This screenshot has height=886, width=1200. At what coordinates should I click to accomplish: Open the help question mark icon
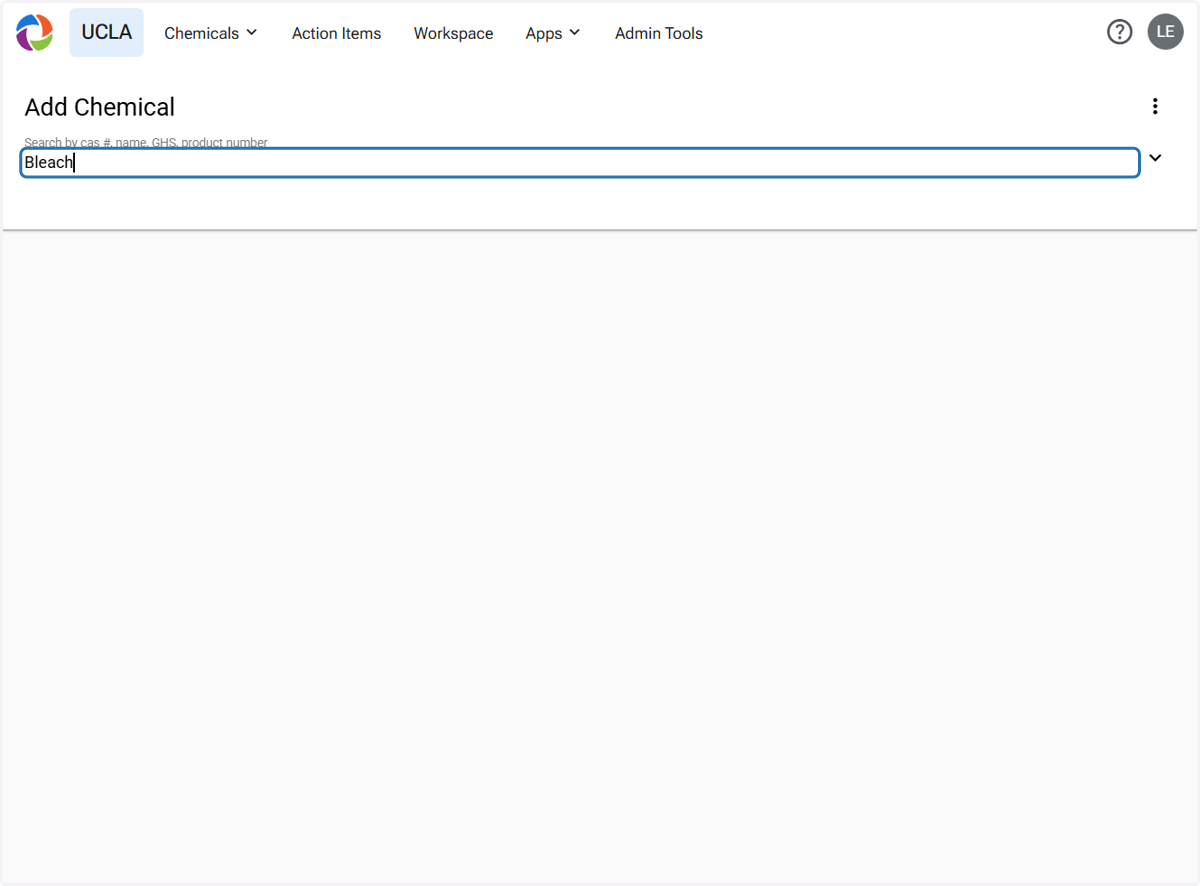pos(1119,32)
